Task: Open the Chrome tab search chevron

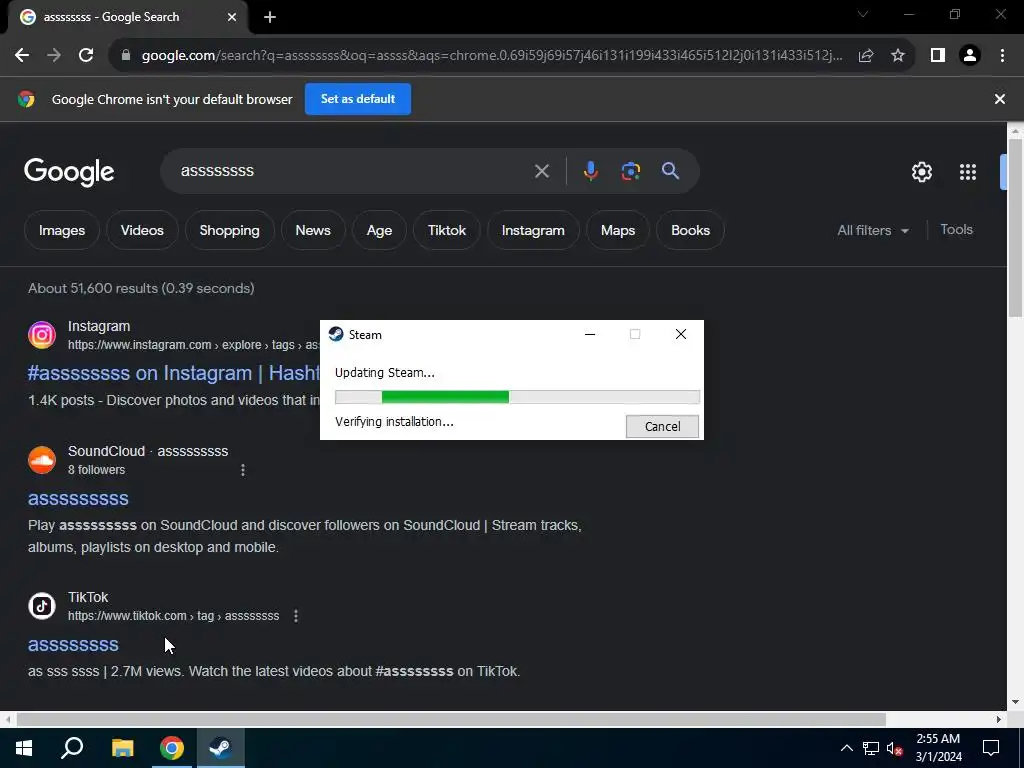Action: pyautogui.click(x=863, y=14)
